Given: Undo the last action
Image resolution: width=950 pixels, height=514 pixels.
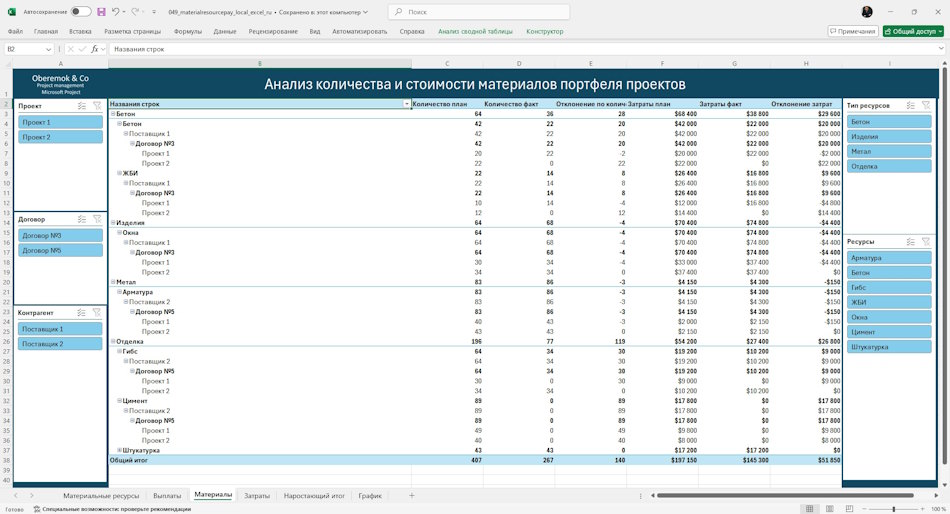Looking at the screenshot, I should pos(115,12).
